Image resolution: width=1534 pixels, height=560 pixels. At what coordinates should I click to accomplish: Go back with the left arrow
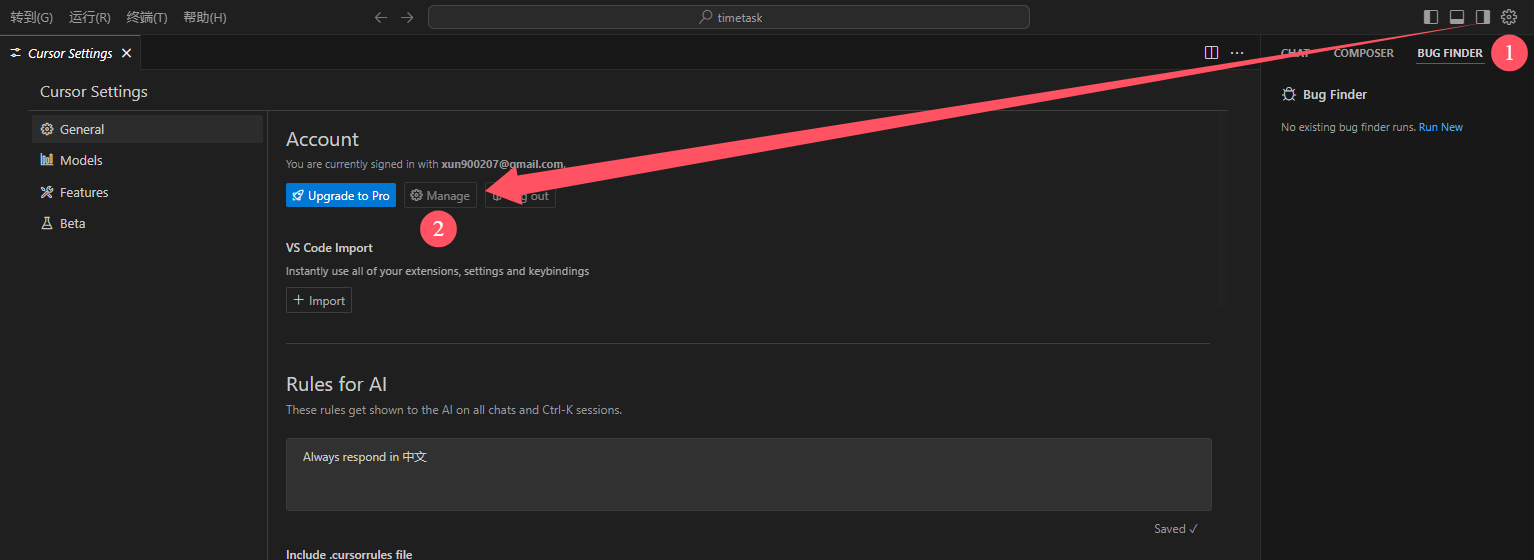380,17
